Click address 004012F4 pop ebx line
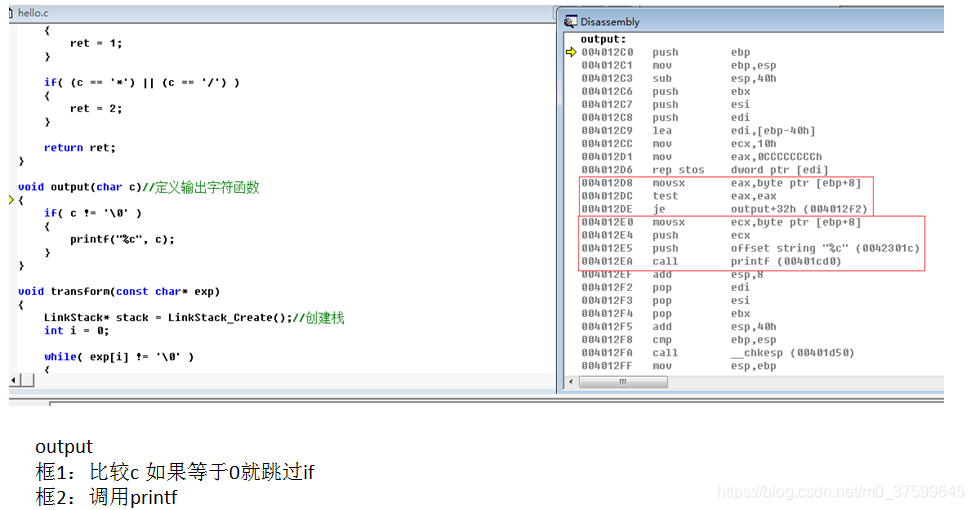The width and height of the screenshot is (974, 510). pos(666,313)
